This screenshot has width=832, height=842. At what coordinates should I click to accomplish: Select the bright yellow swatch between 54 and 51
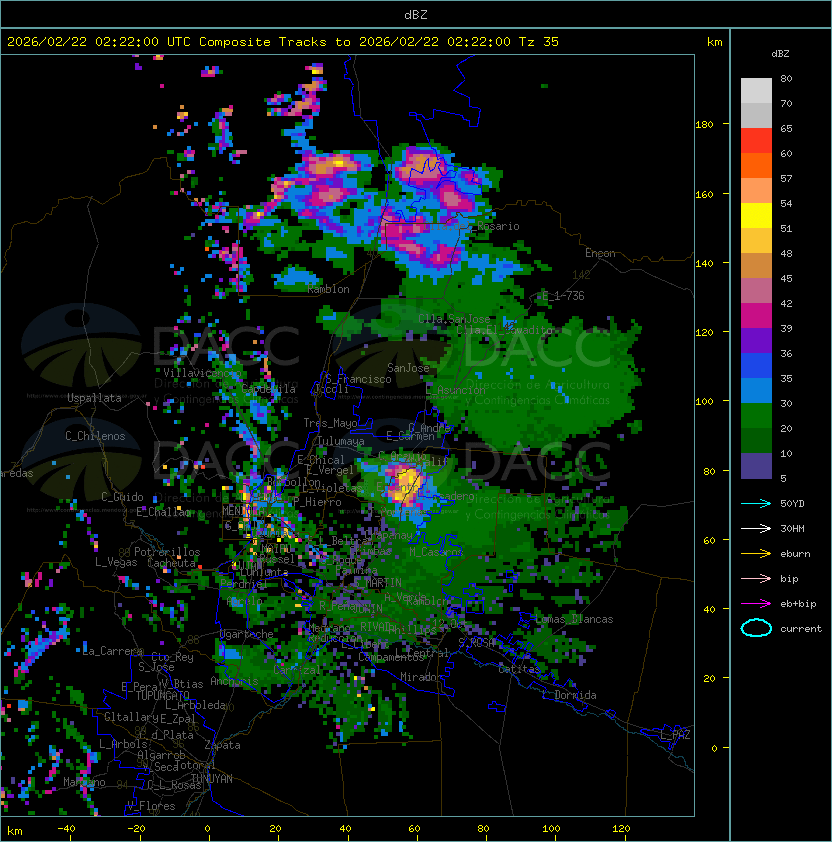[x=756, y=216]
